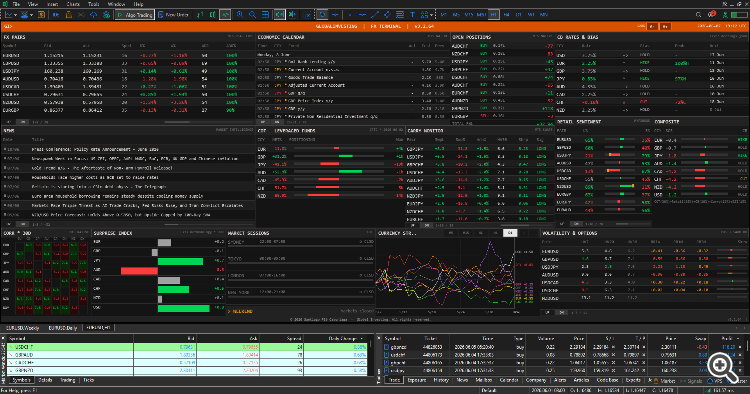This screenshot has width=750, height=394.
Task: Click the zoom in magnifier icon
Action: pos(240,15)
